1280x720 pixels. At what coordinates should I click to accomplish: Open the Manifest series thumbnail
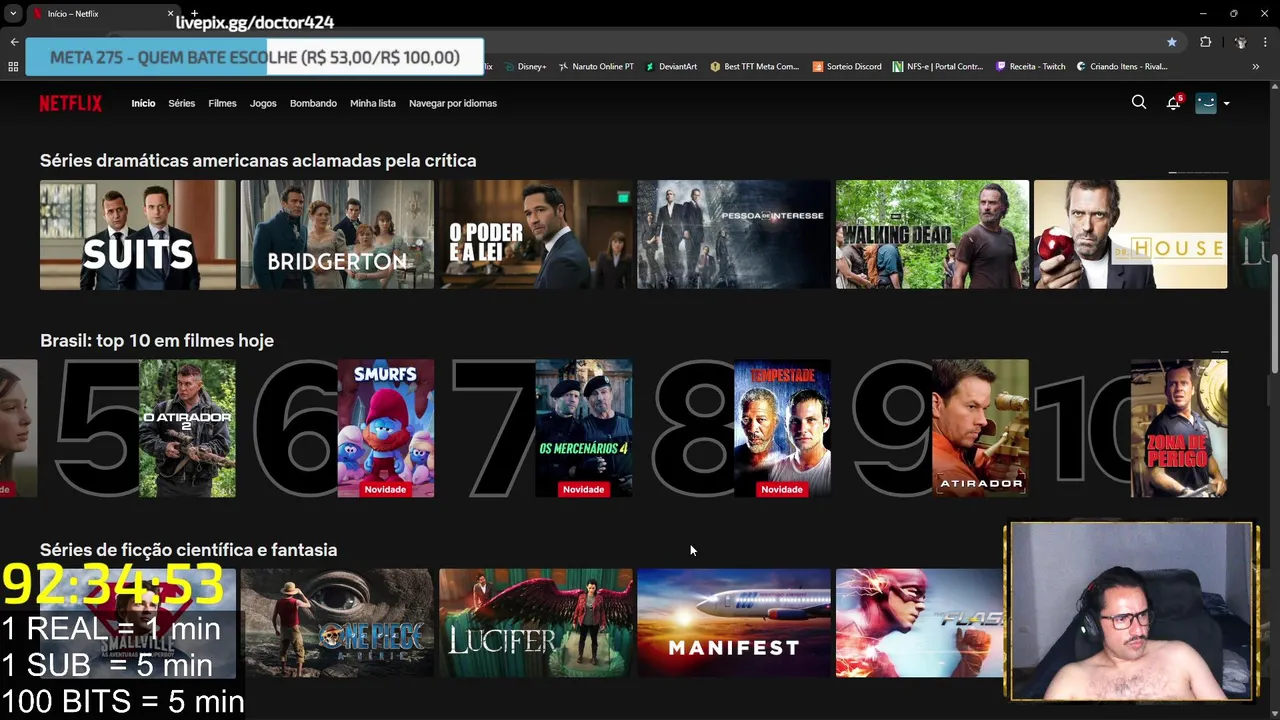[734, 623]
